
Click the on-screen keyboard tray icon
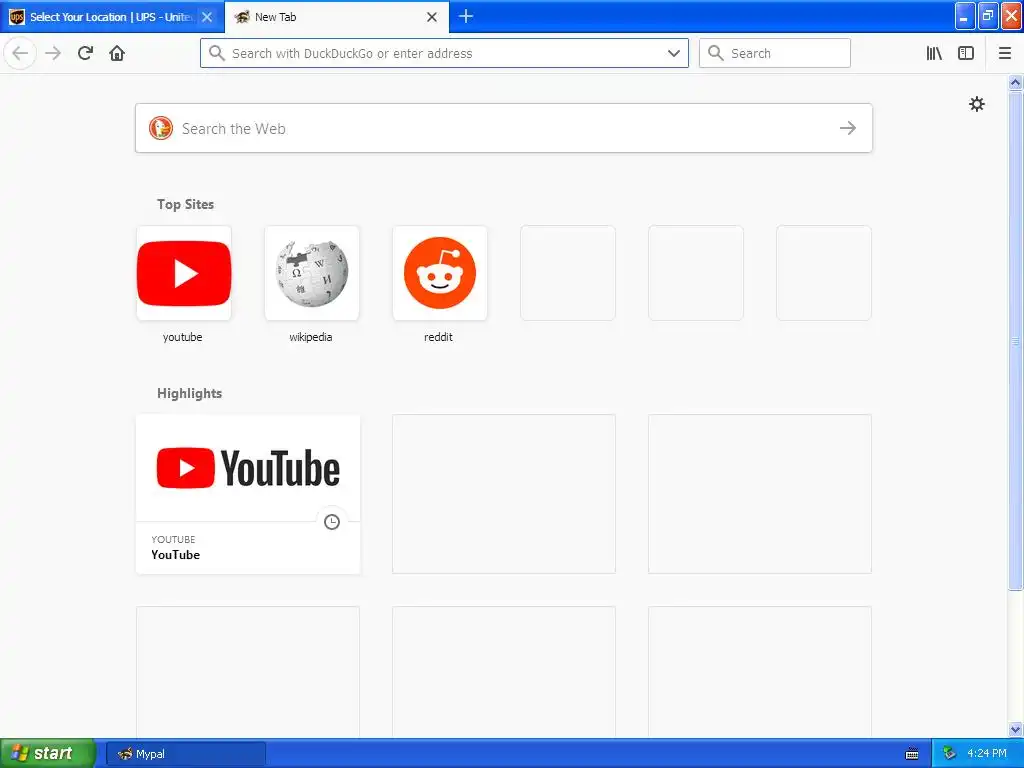point(912,754)
